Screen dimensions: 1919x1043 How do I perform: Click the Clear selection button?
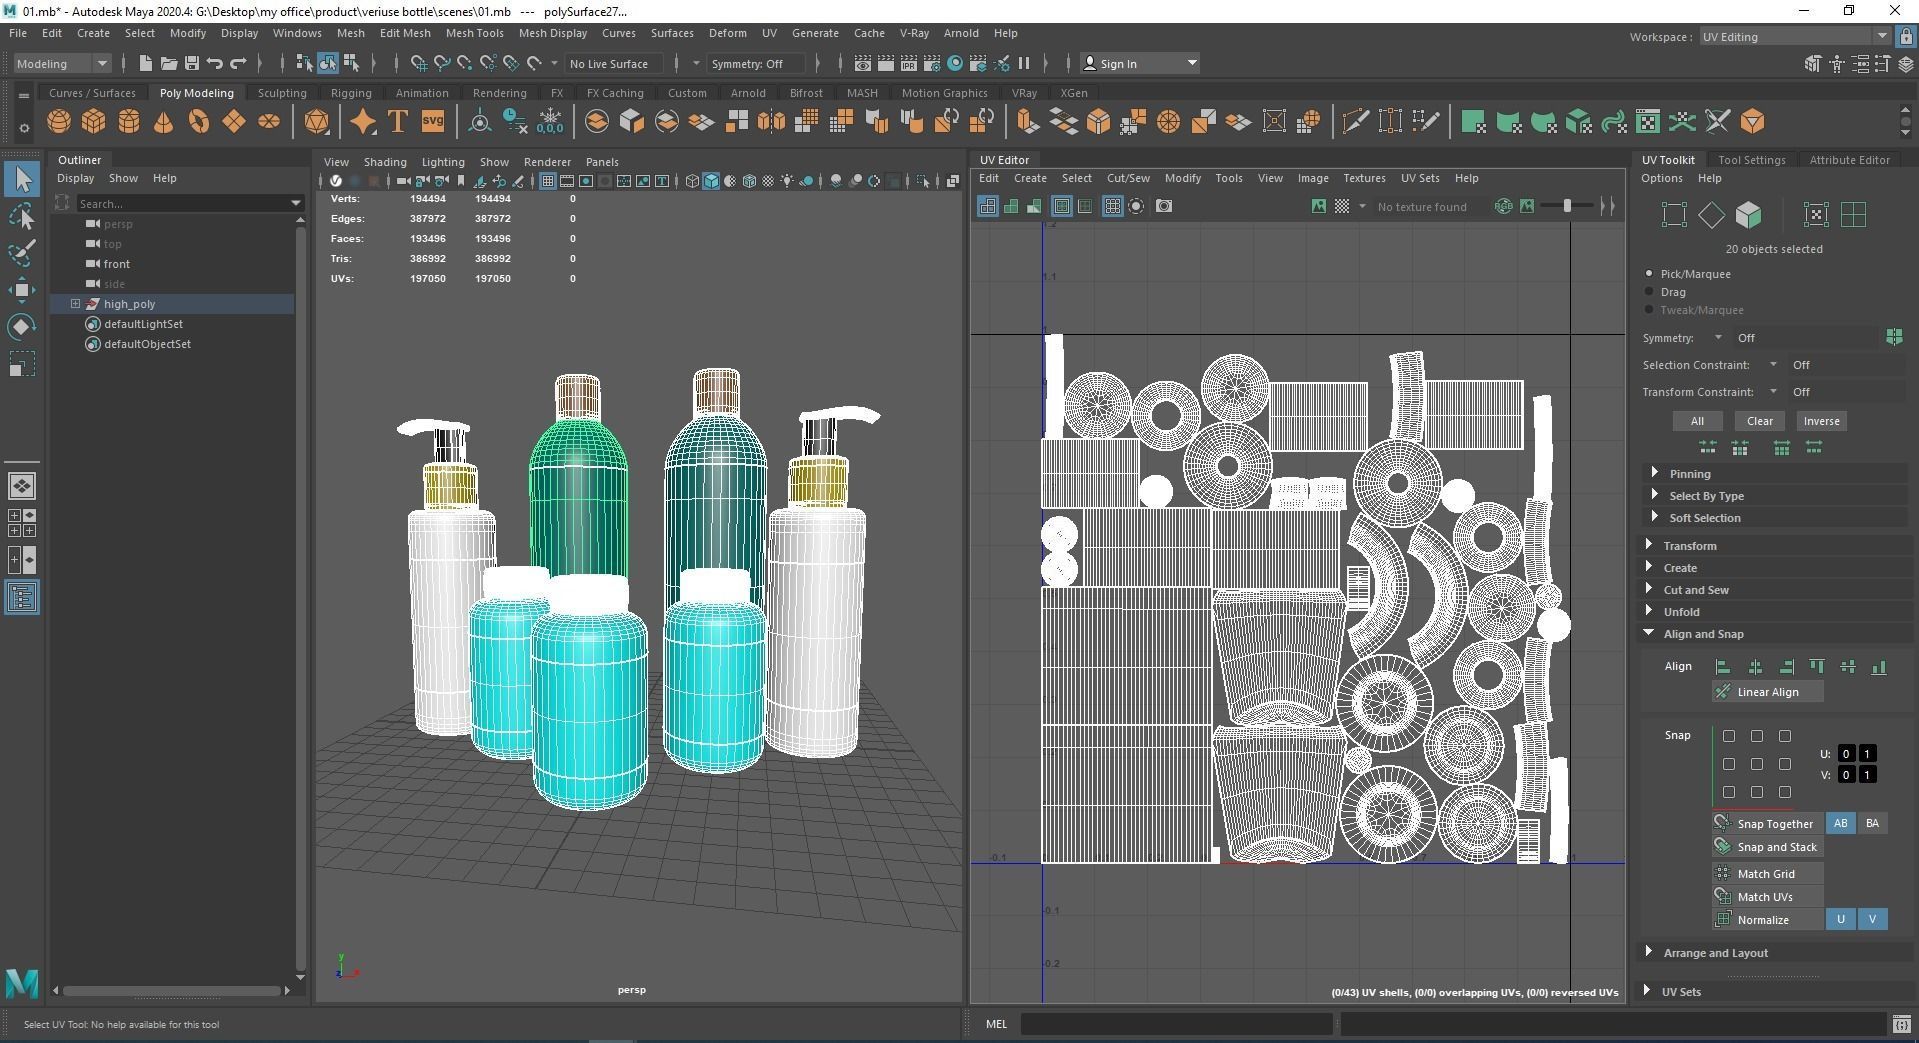(x=1759, y=421)
